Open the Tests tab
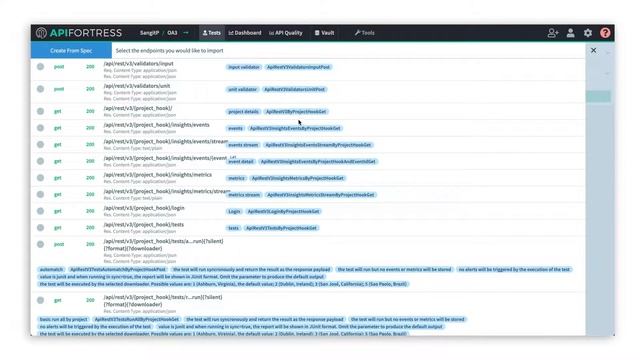Screen dimensions: 640x360 coord(211,33)
